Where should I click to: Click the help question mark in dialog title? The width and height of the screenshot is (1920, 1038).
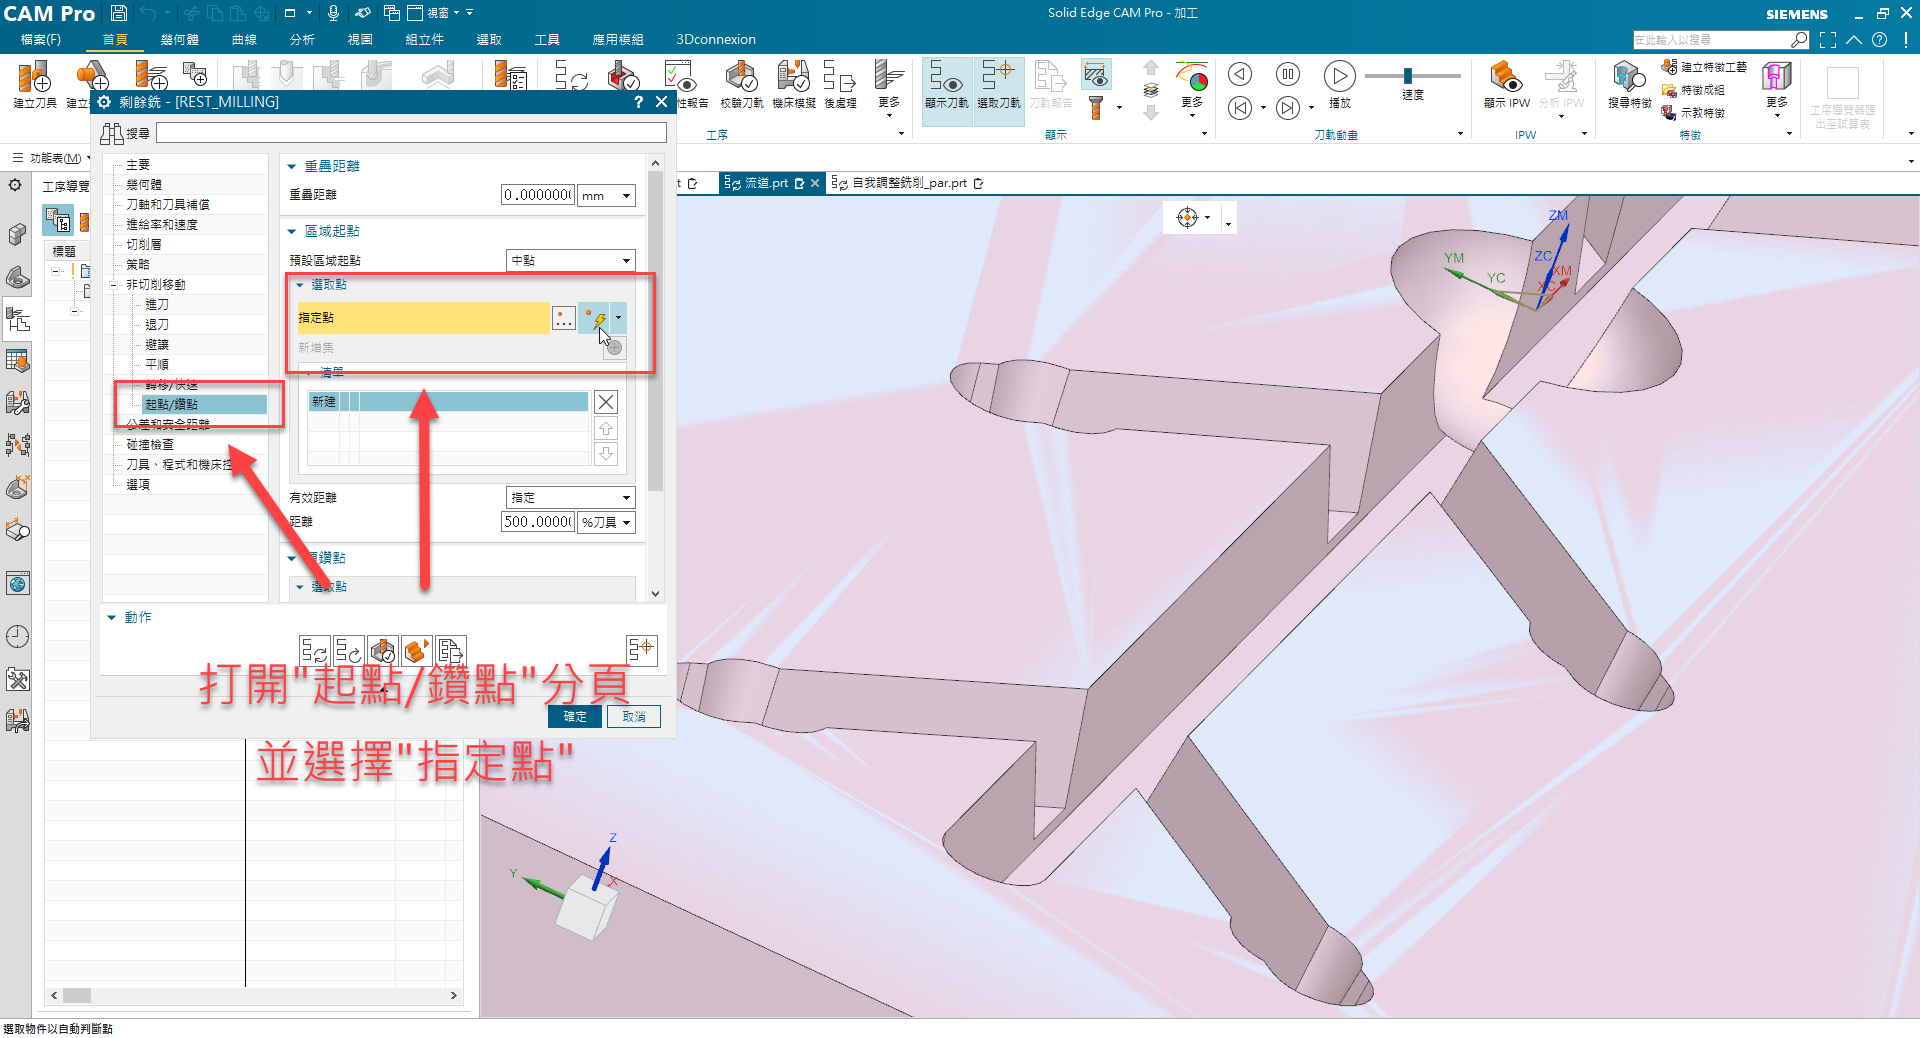(x=638, y=102)
